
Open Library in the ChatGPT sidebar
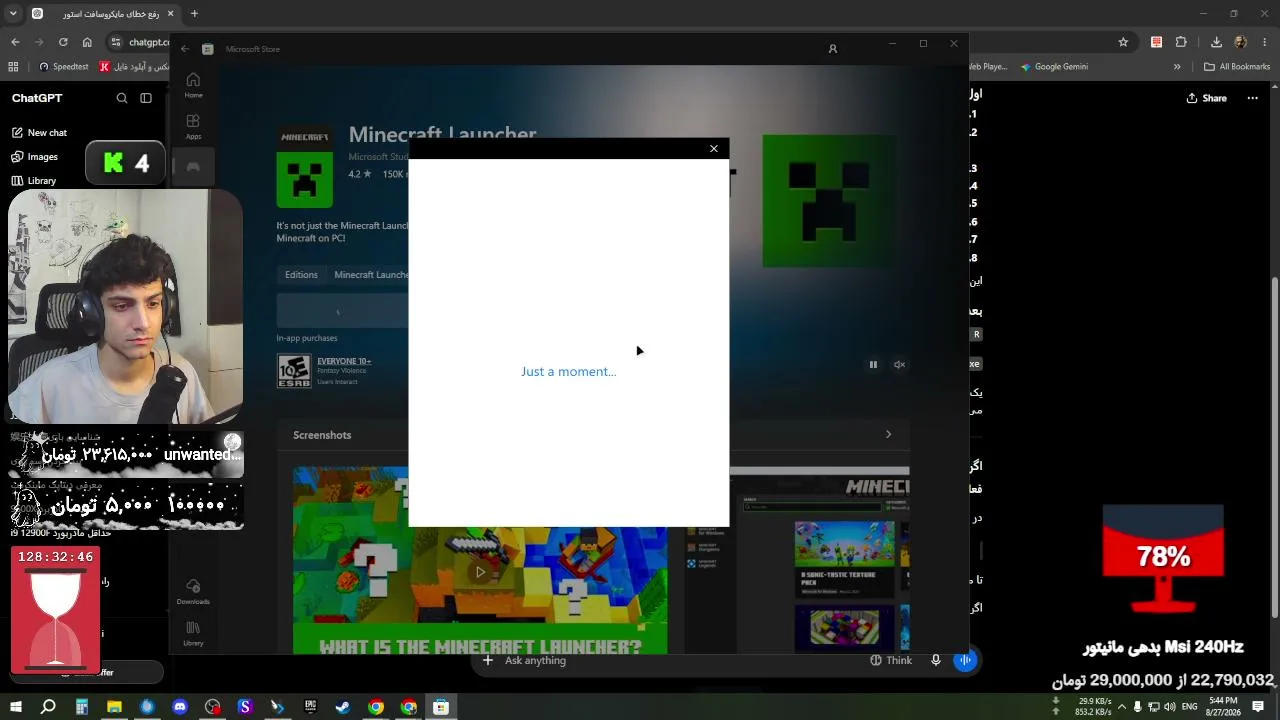pos(34,181)
